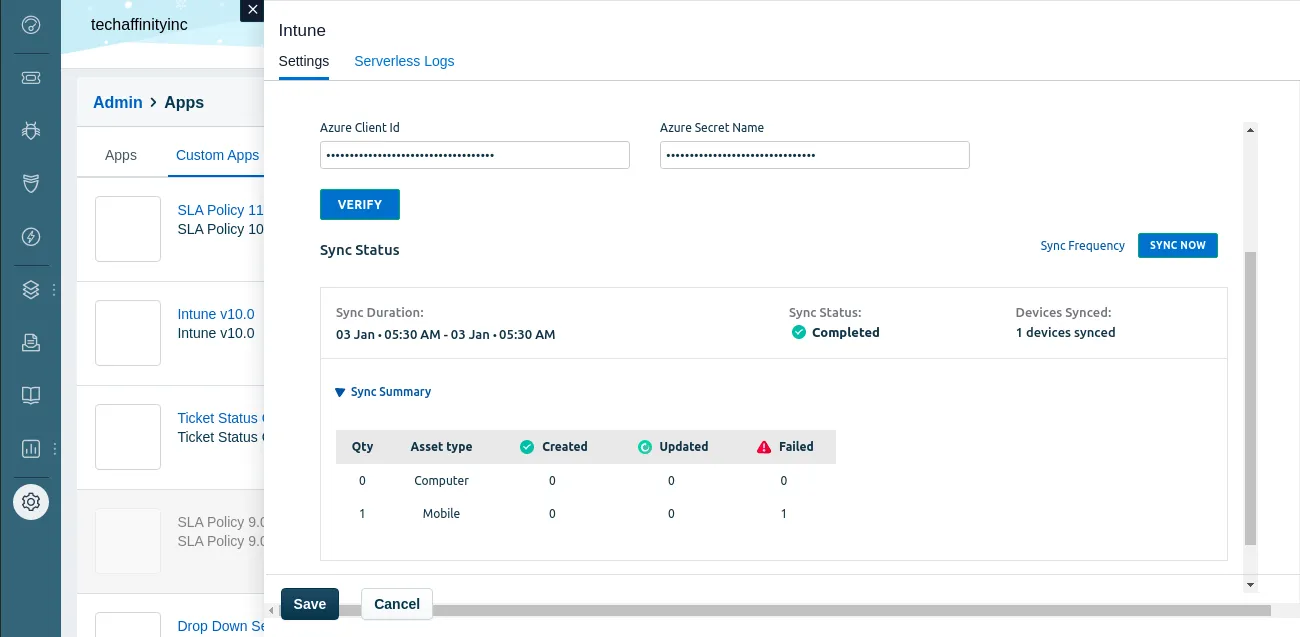Click the green Completed check icon

click(x=798, y=332)
